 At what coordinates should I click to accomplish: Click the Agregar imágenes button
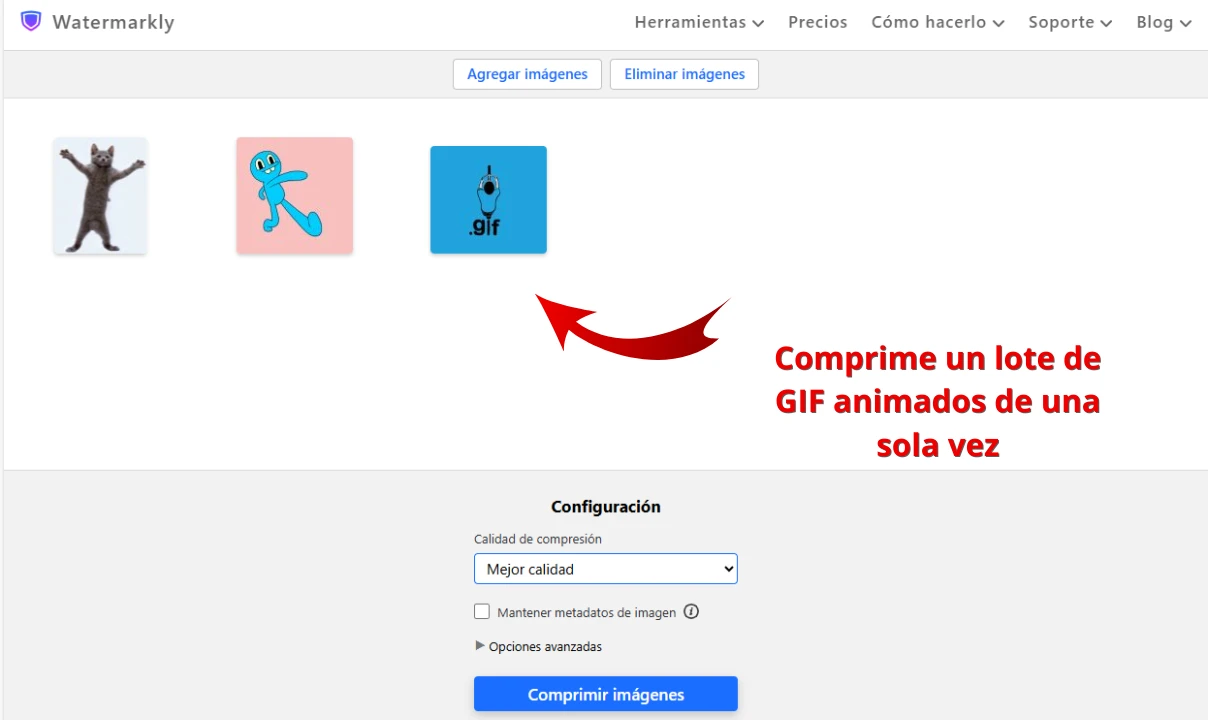click(x=527, y=74)
